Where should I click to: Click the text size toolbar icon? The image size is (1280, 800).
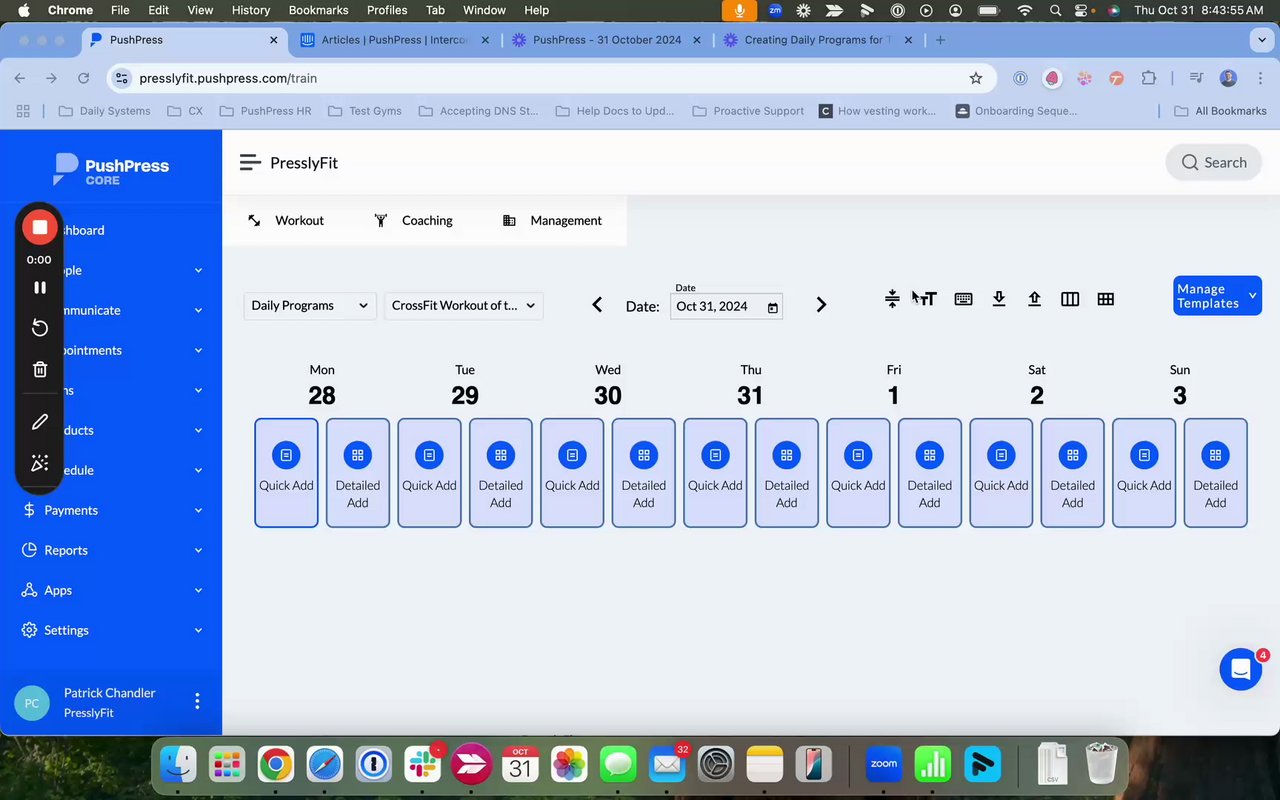927,299
